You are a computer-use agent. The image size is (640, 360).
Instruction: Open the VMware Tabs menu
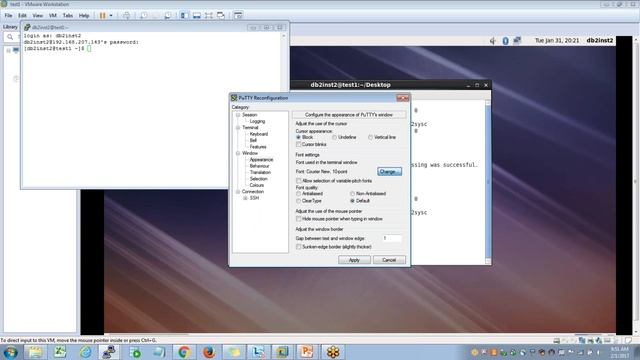pos(68,16)
